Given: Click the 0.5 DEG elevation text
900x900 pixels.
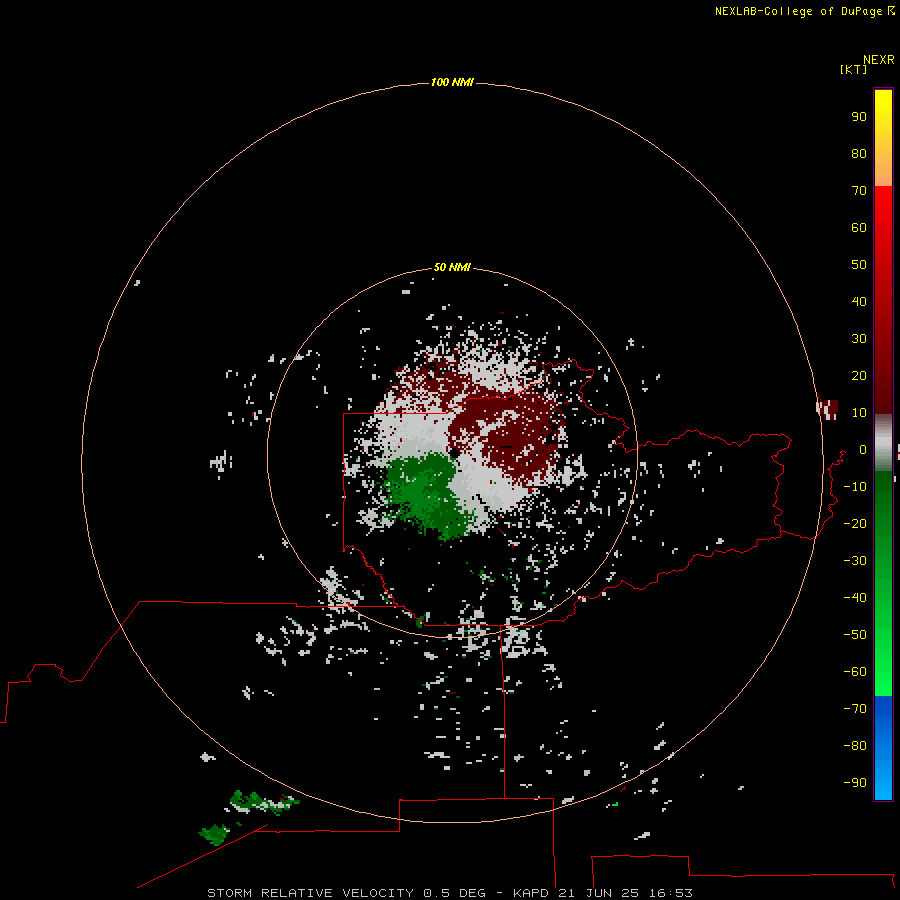Looking at the screenshot, I should pos(454,893).
